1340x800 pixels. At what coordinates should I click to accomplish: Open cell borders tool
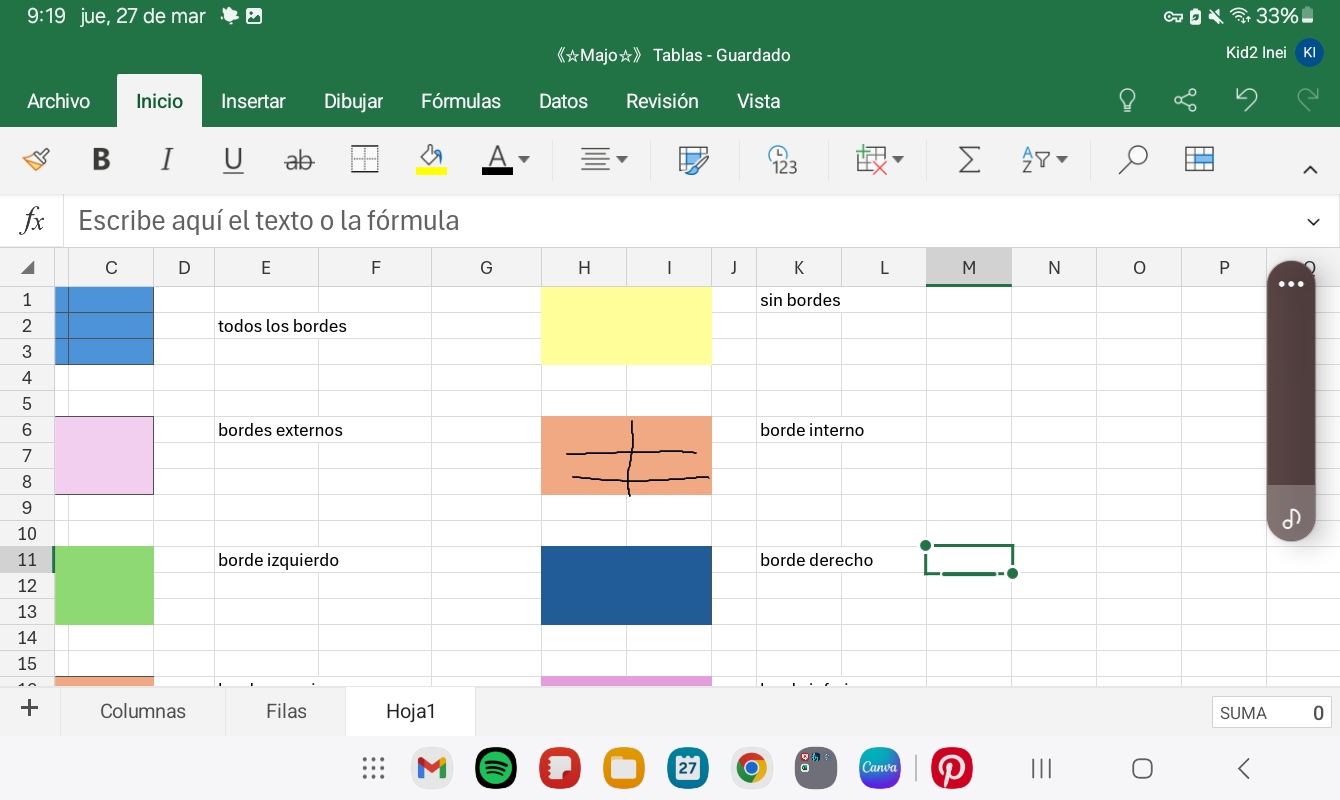365,159
